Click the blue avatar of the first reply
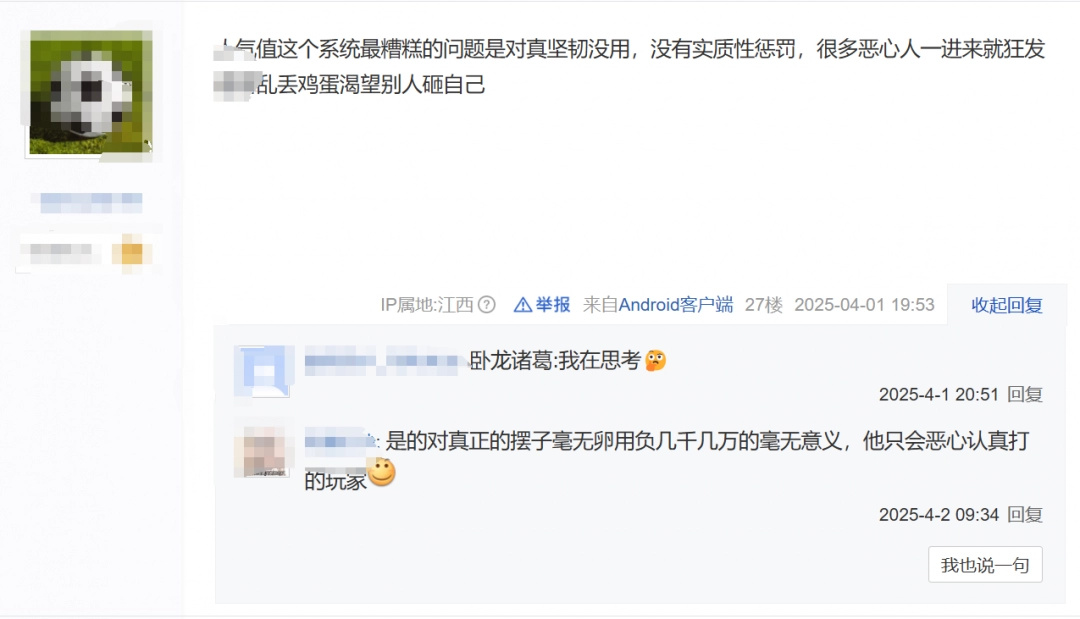 [x=262, y=372]
